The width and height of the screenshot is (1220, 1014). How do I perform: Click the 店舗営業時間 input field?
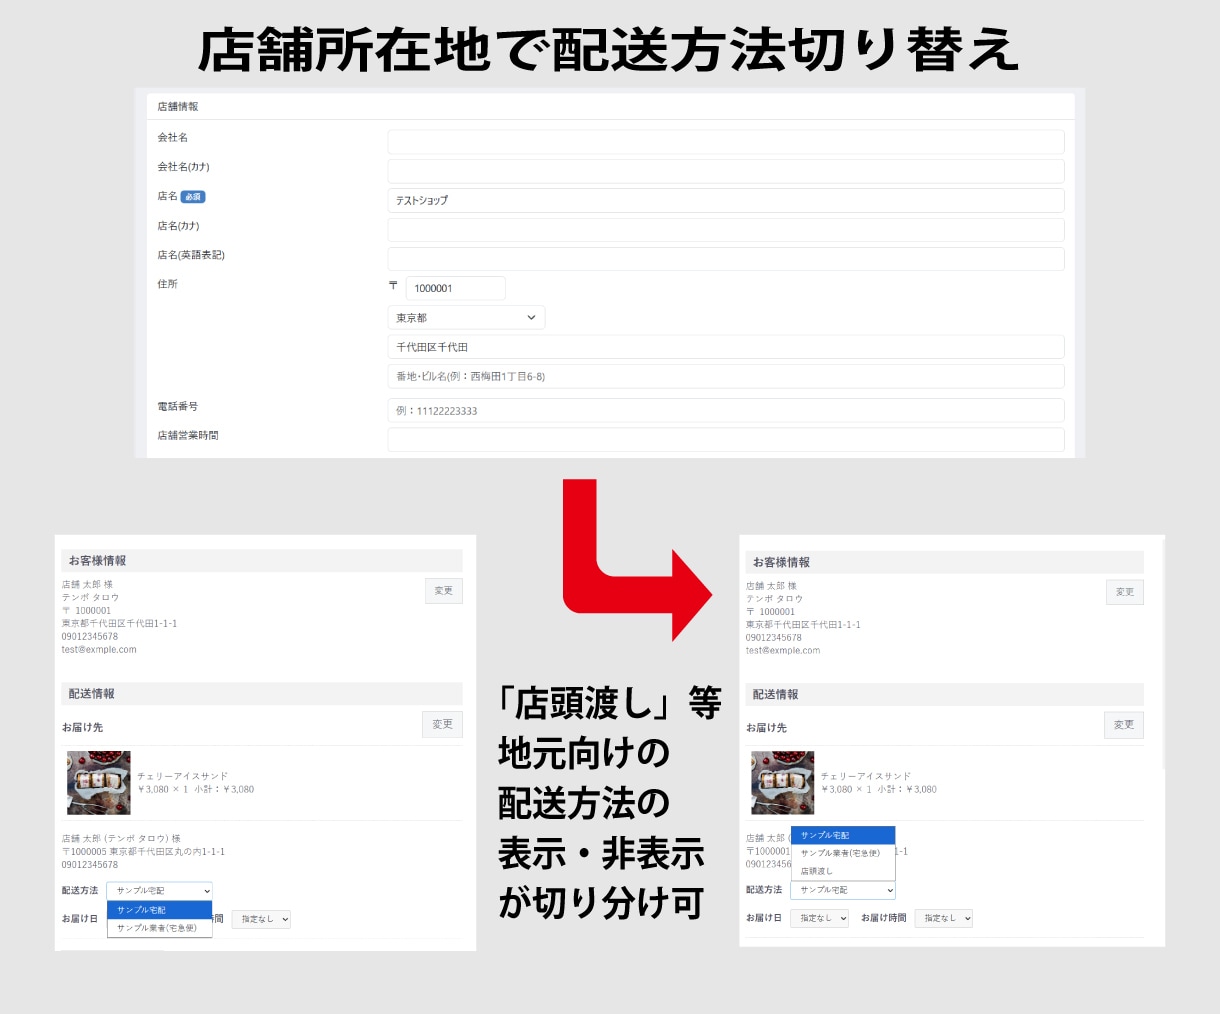pos(726,439)
